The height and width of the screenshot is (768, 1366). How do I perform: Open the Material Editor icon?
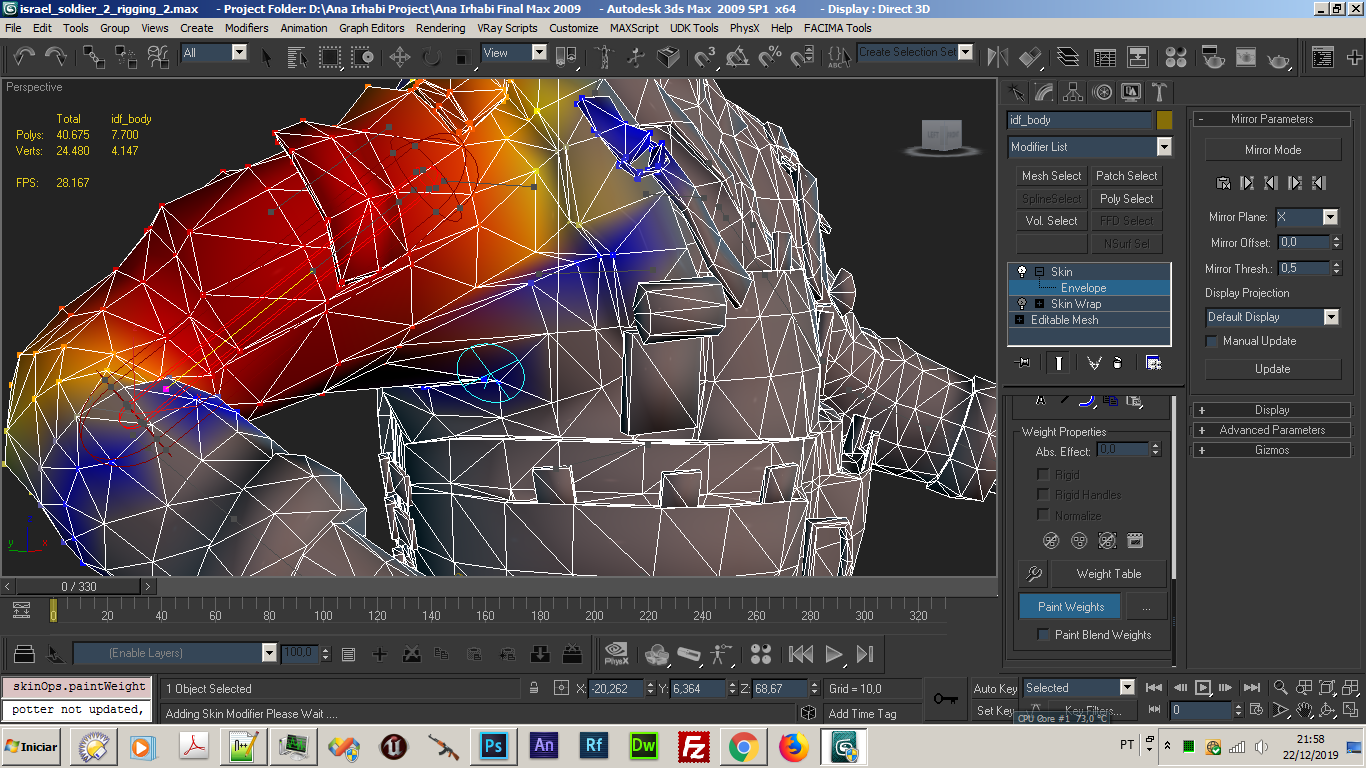click(1176, 57)
